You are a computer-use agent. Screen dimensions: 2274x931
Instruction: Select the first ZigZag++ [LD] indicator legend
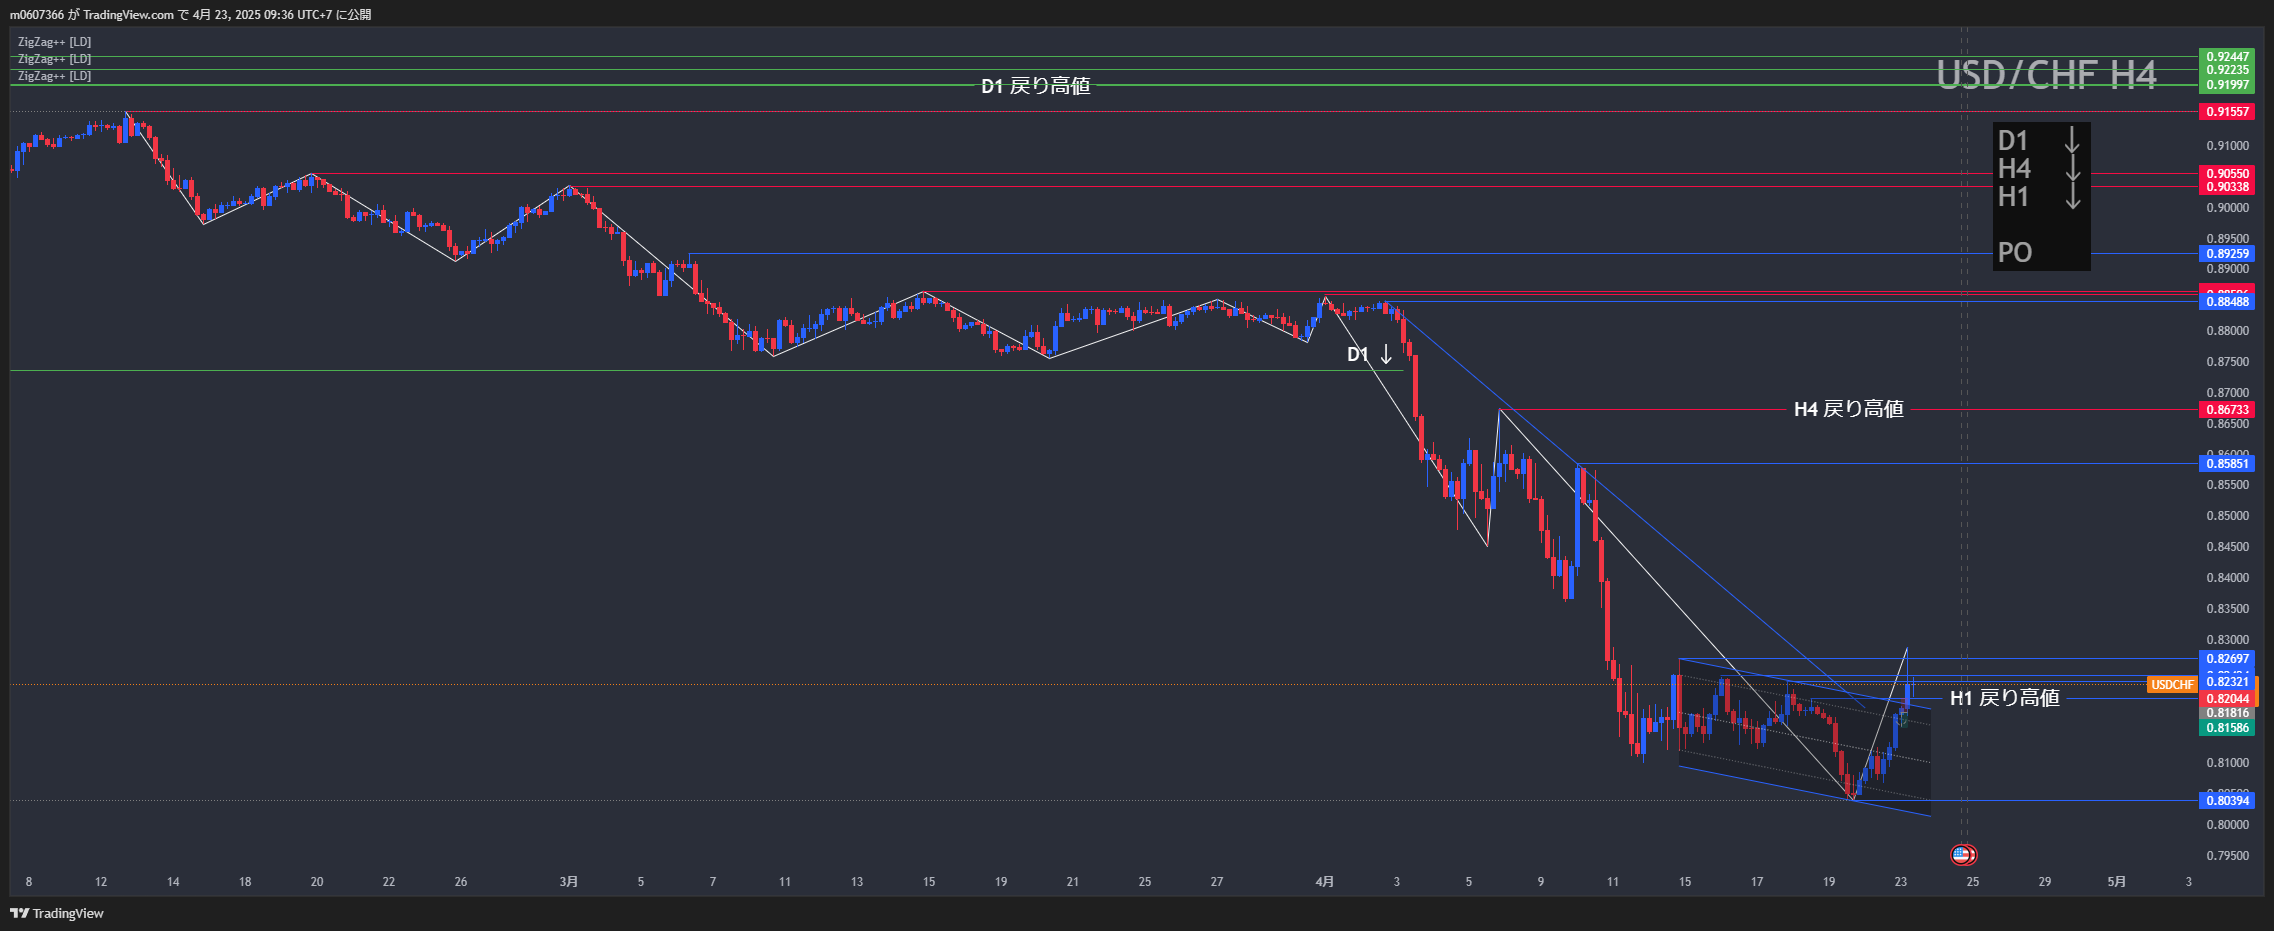pos(54,42)
